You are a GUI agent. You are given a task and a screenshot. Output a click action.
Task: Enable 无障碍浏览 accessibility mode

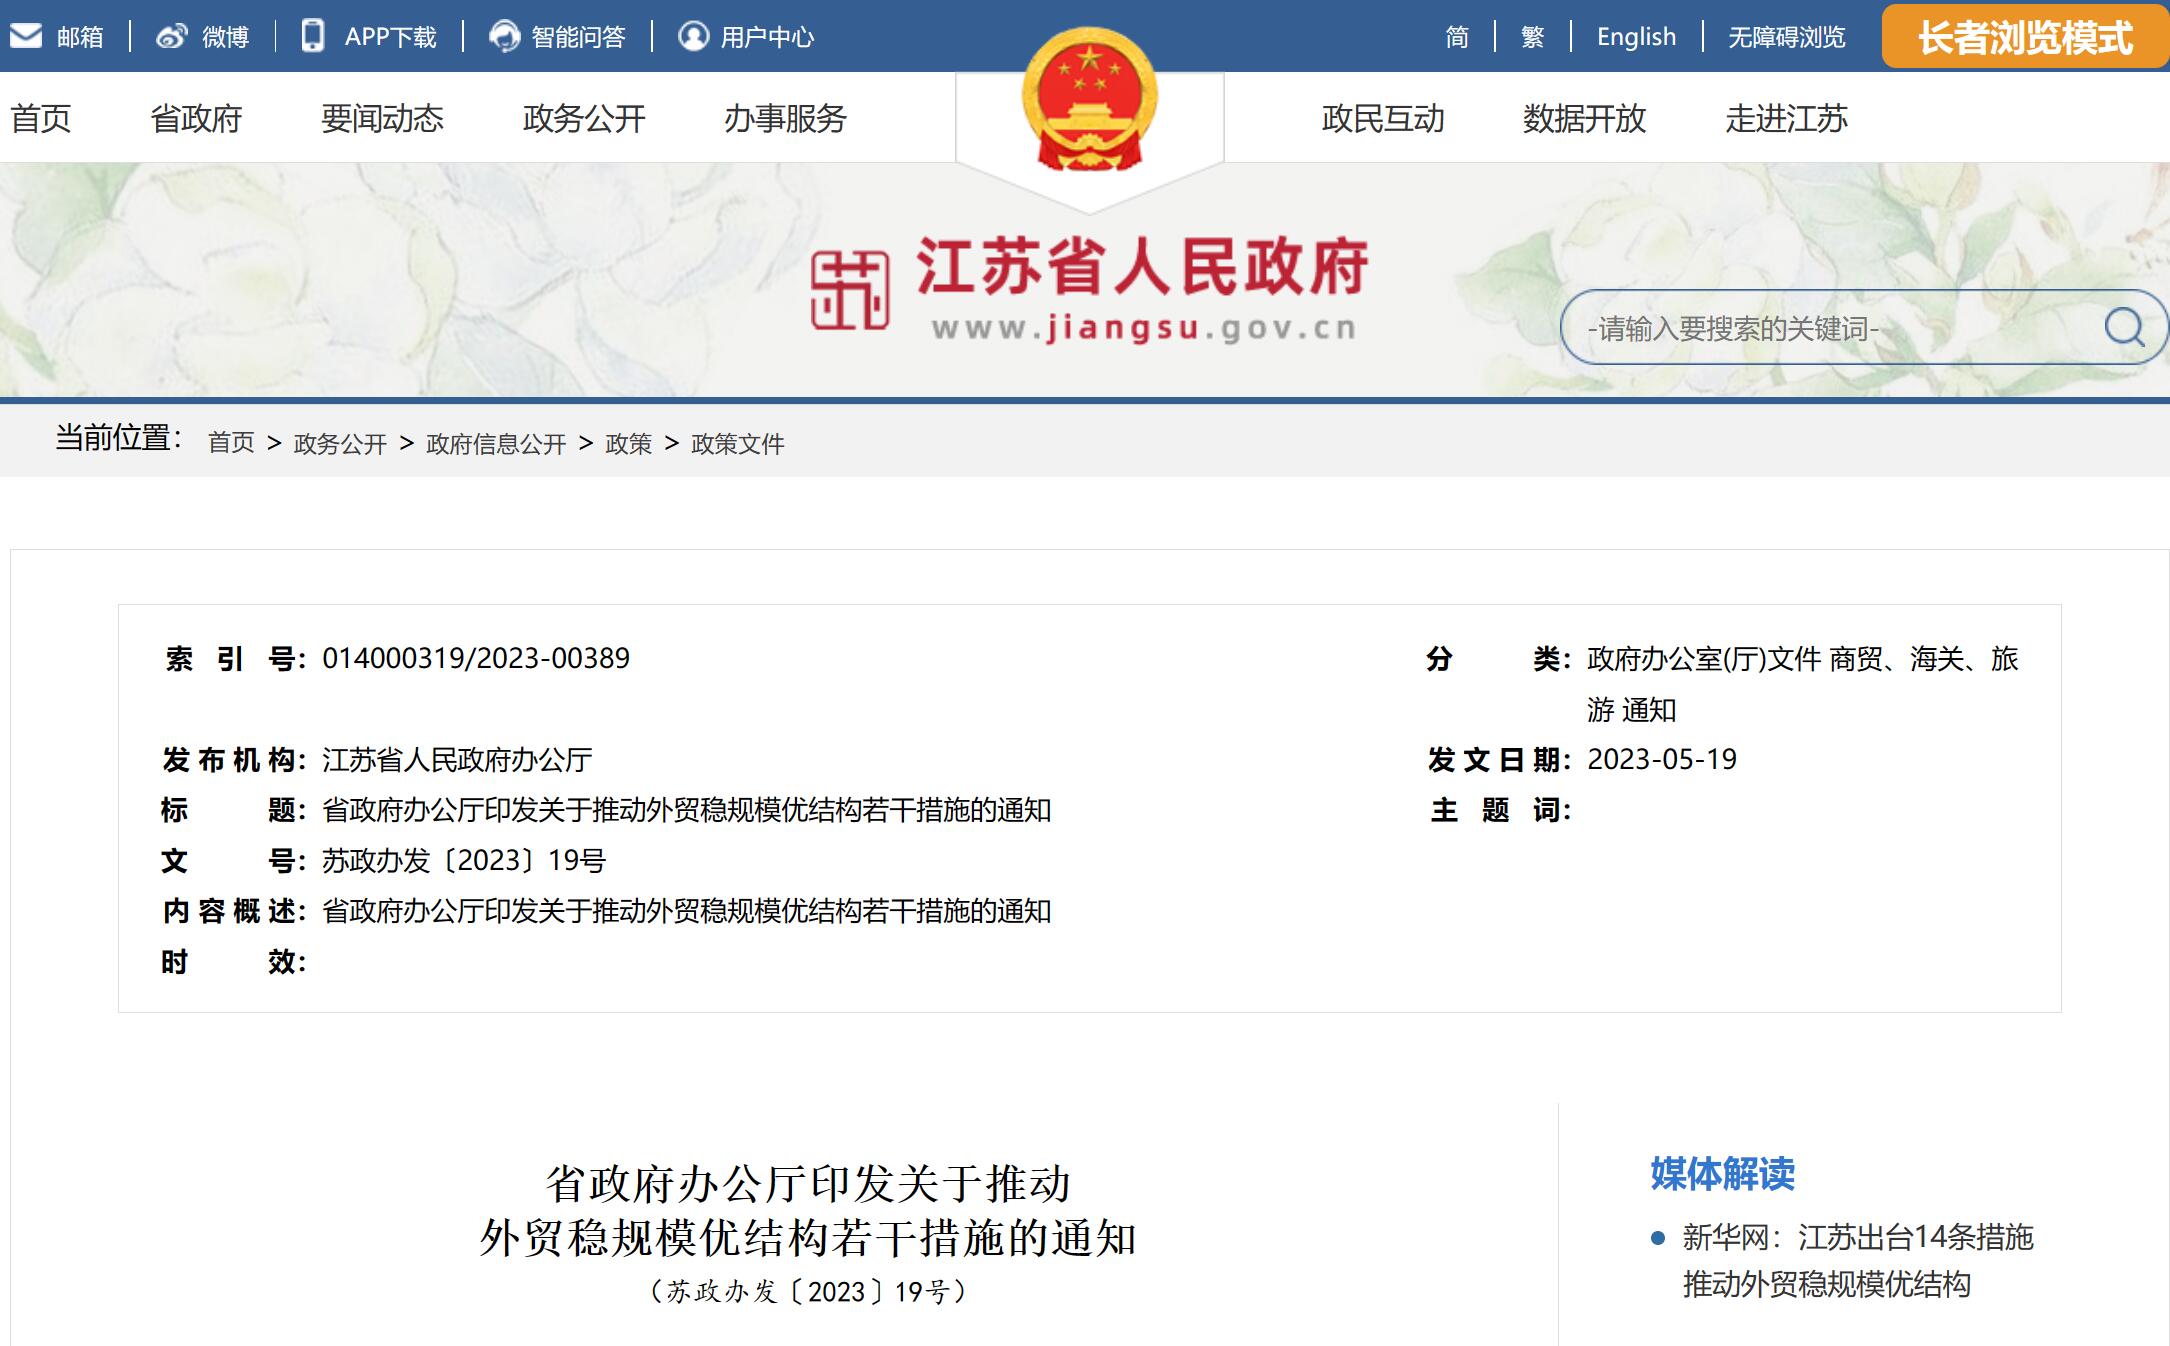1786,37
